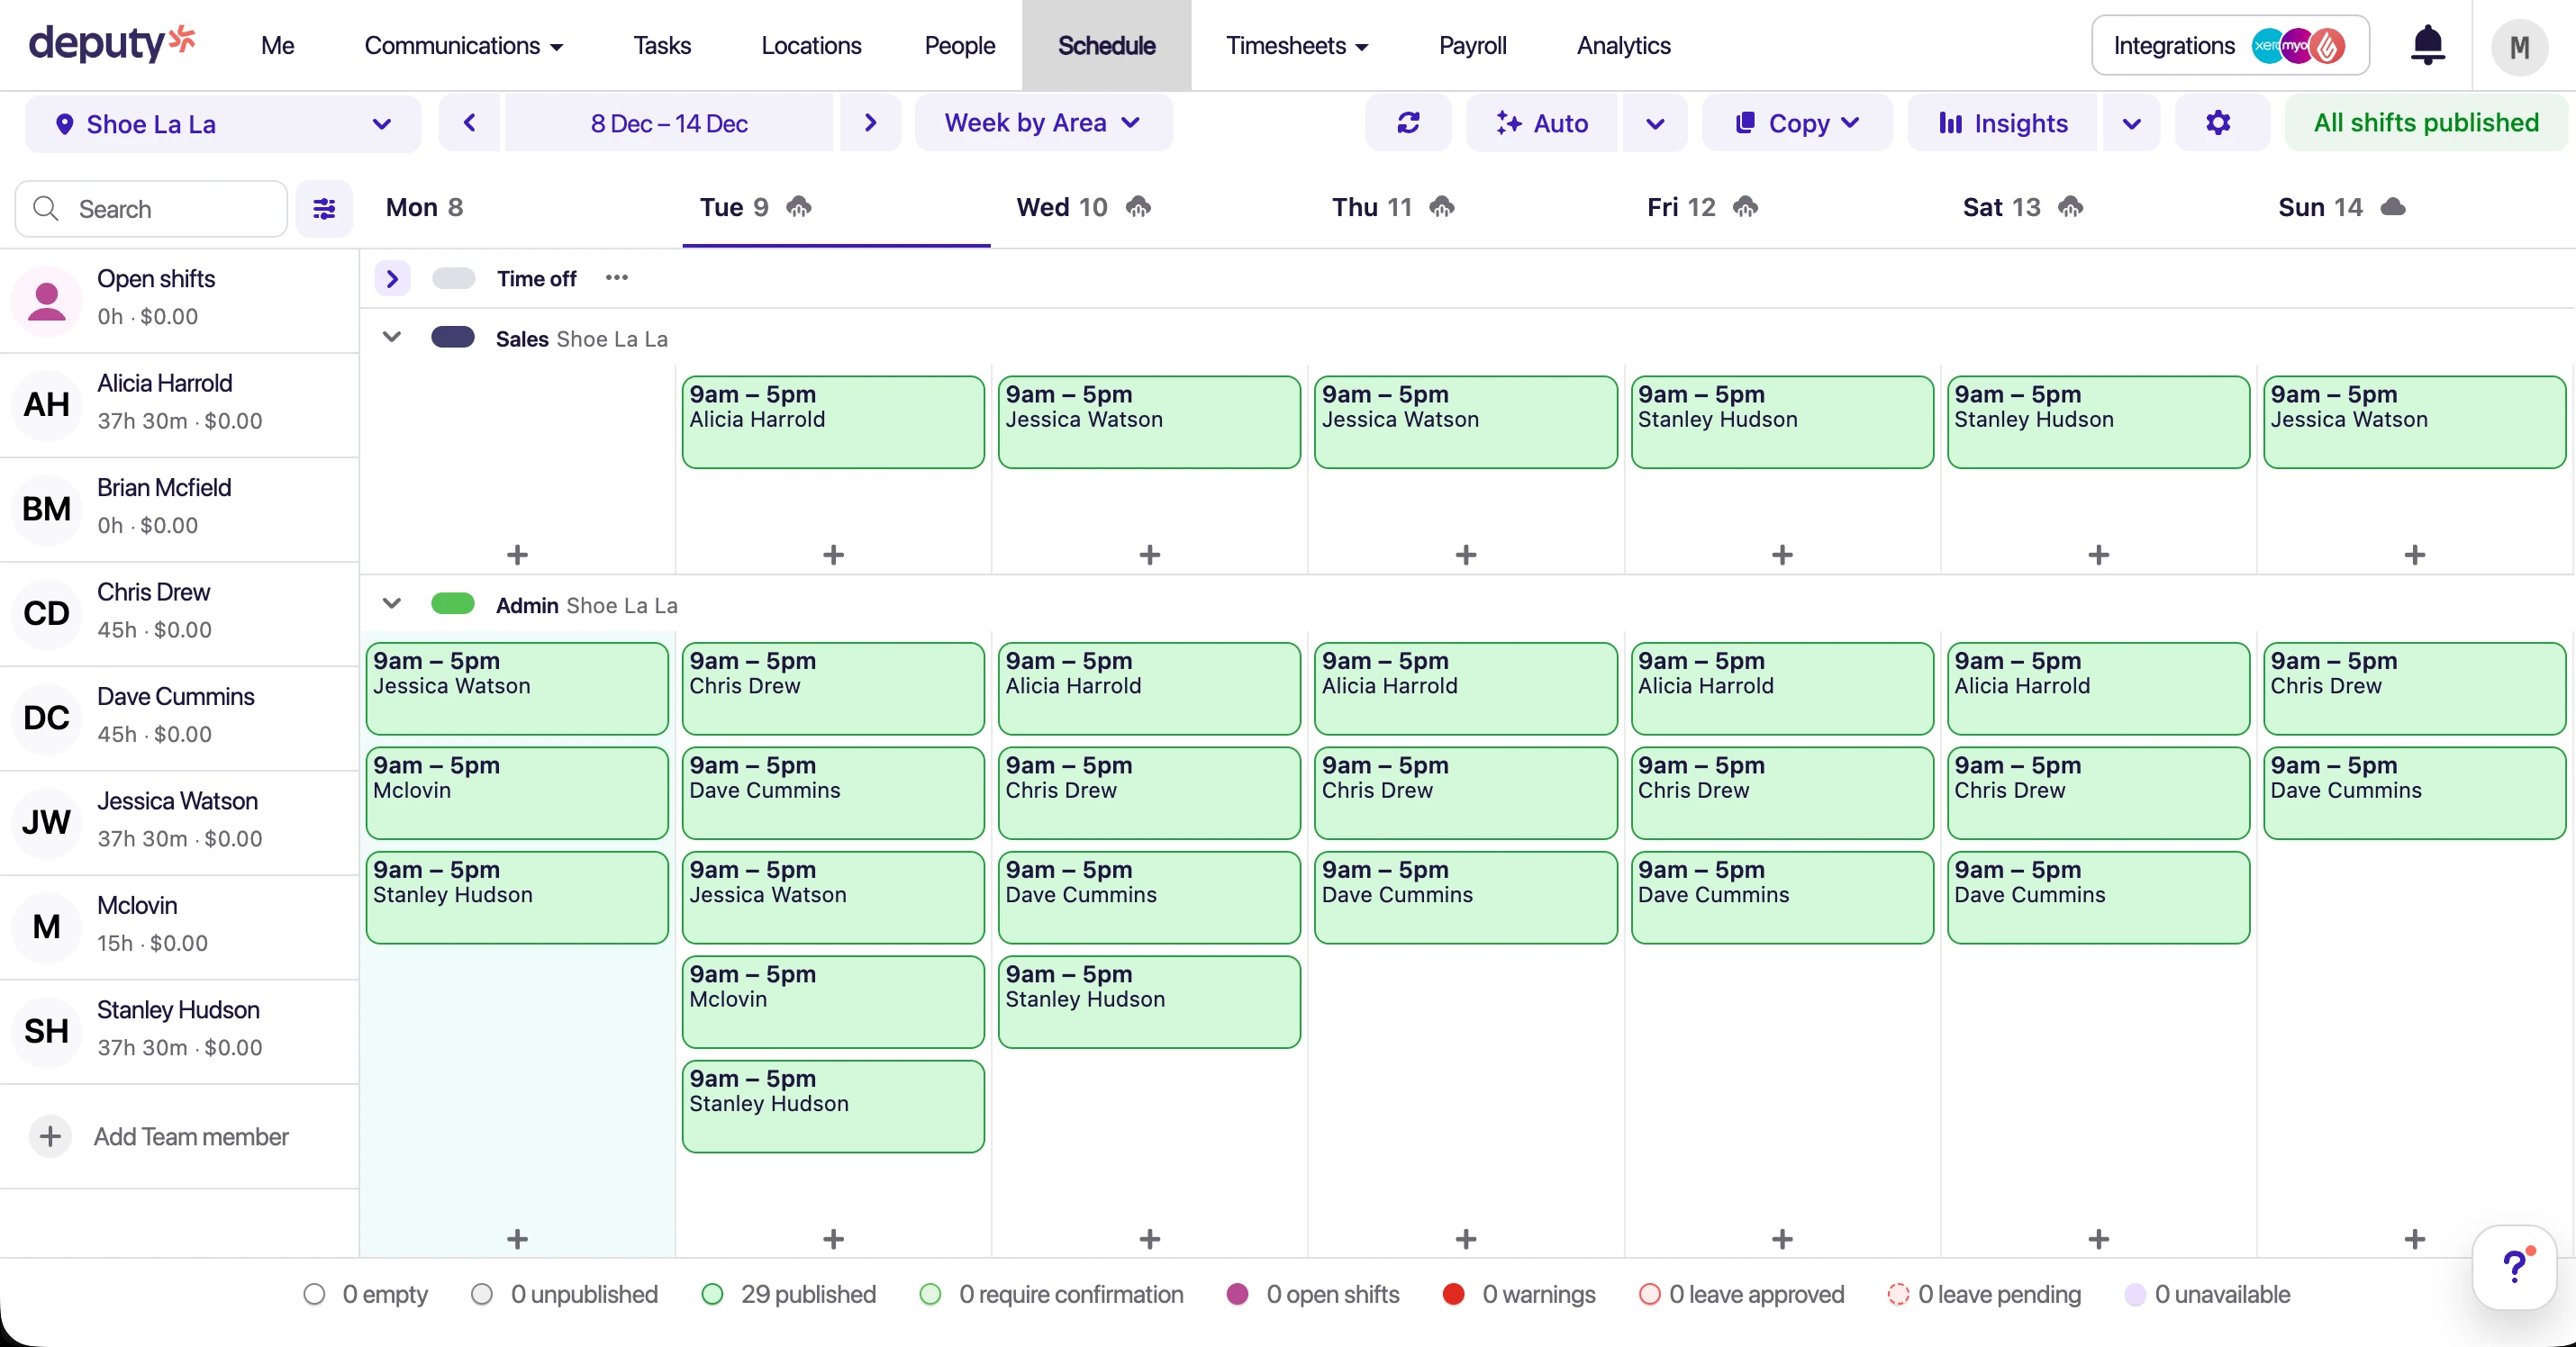Select Stanley Hudson's Friday 9am shift block

coord(1782,421)
